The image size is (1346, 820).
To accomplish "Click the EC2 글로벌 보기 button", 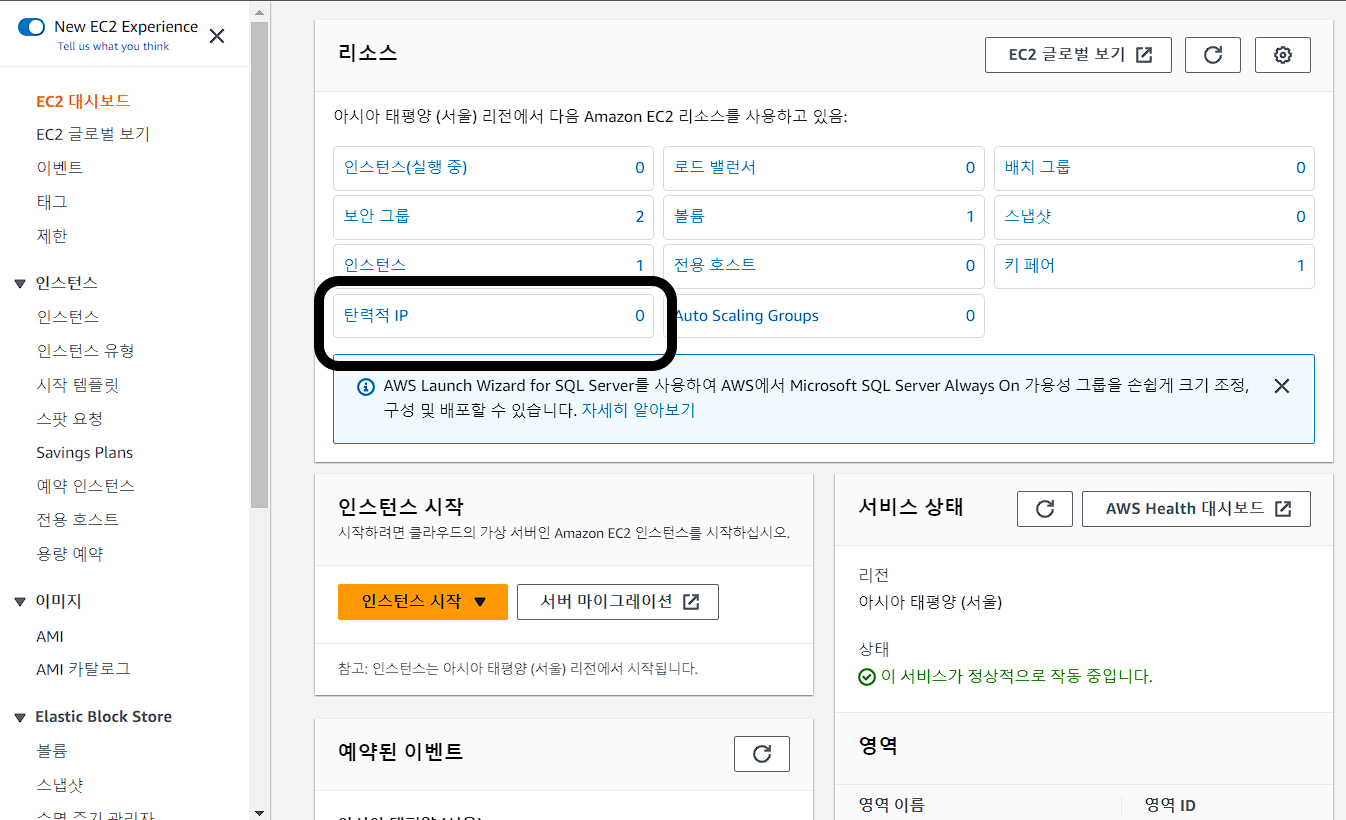I will tap(1078, 55).
